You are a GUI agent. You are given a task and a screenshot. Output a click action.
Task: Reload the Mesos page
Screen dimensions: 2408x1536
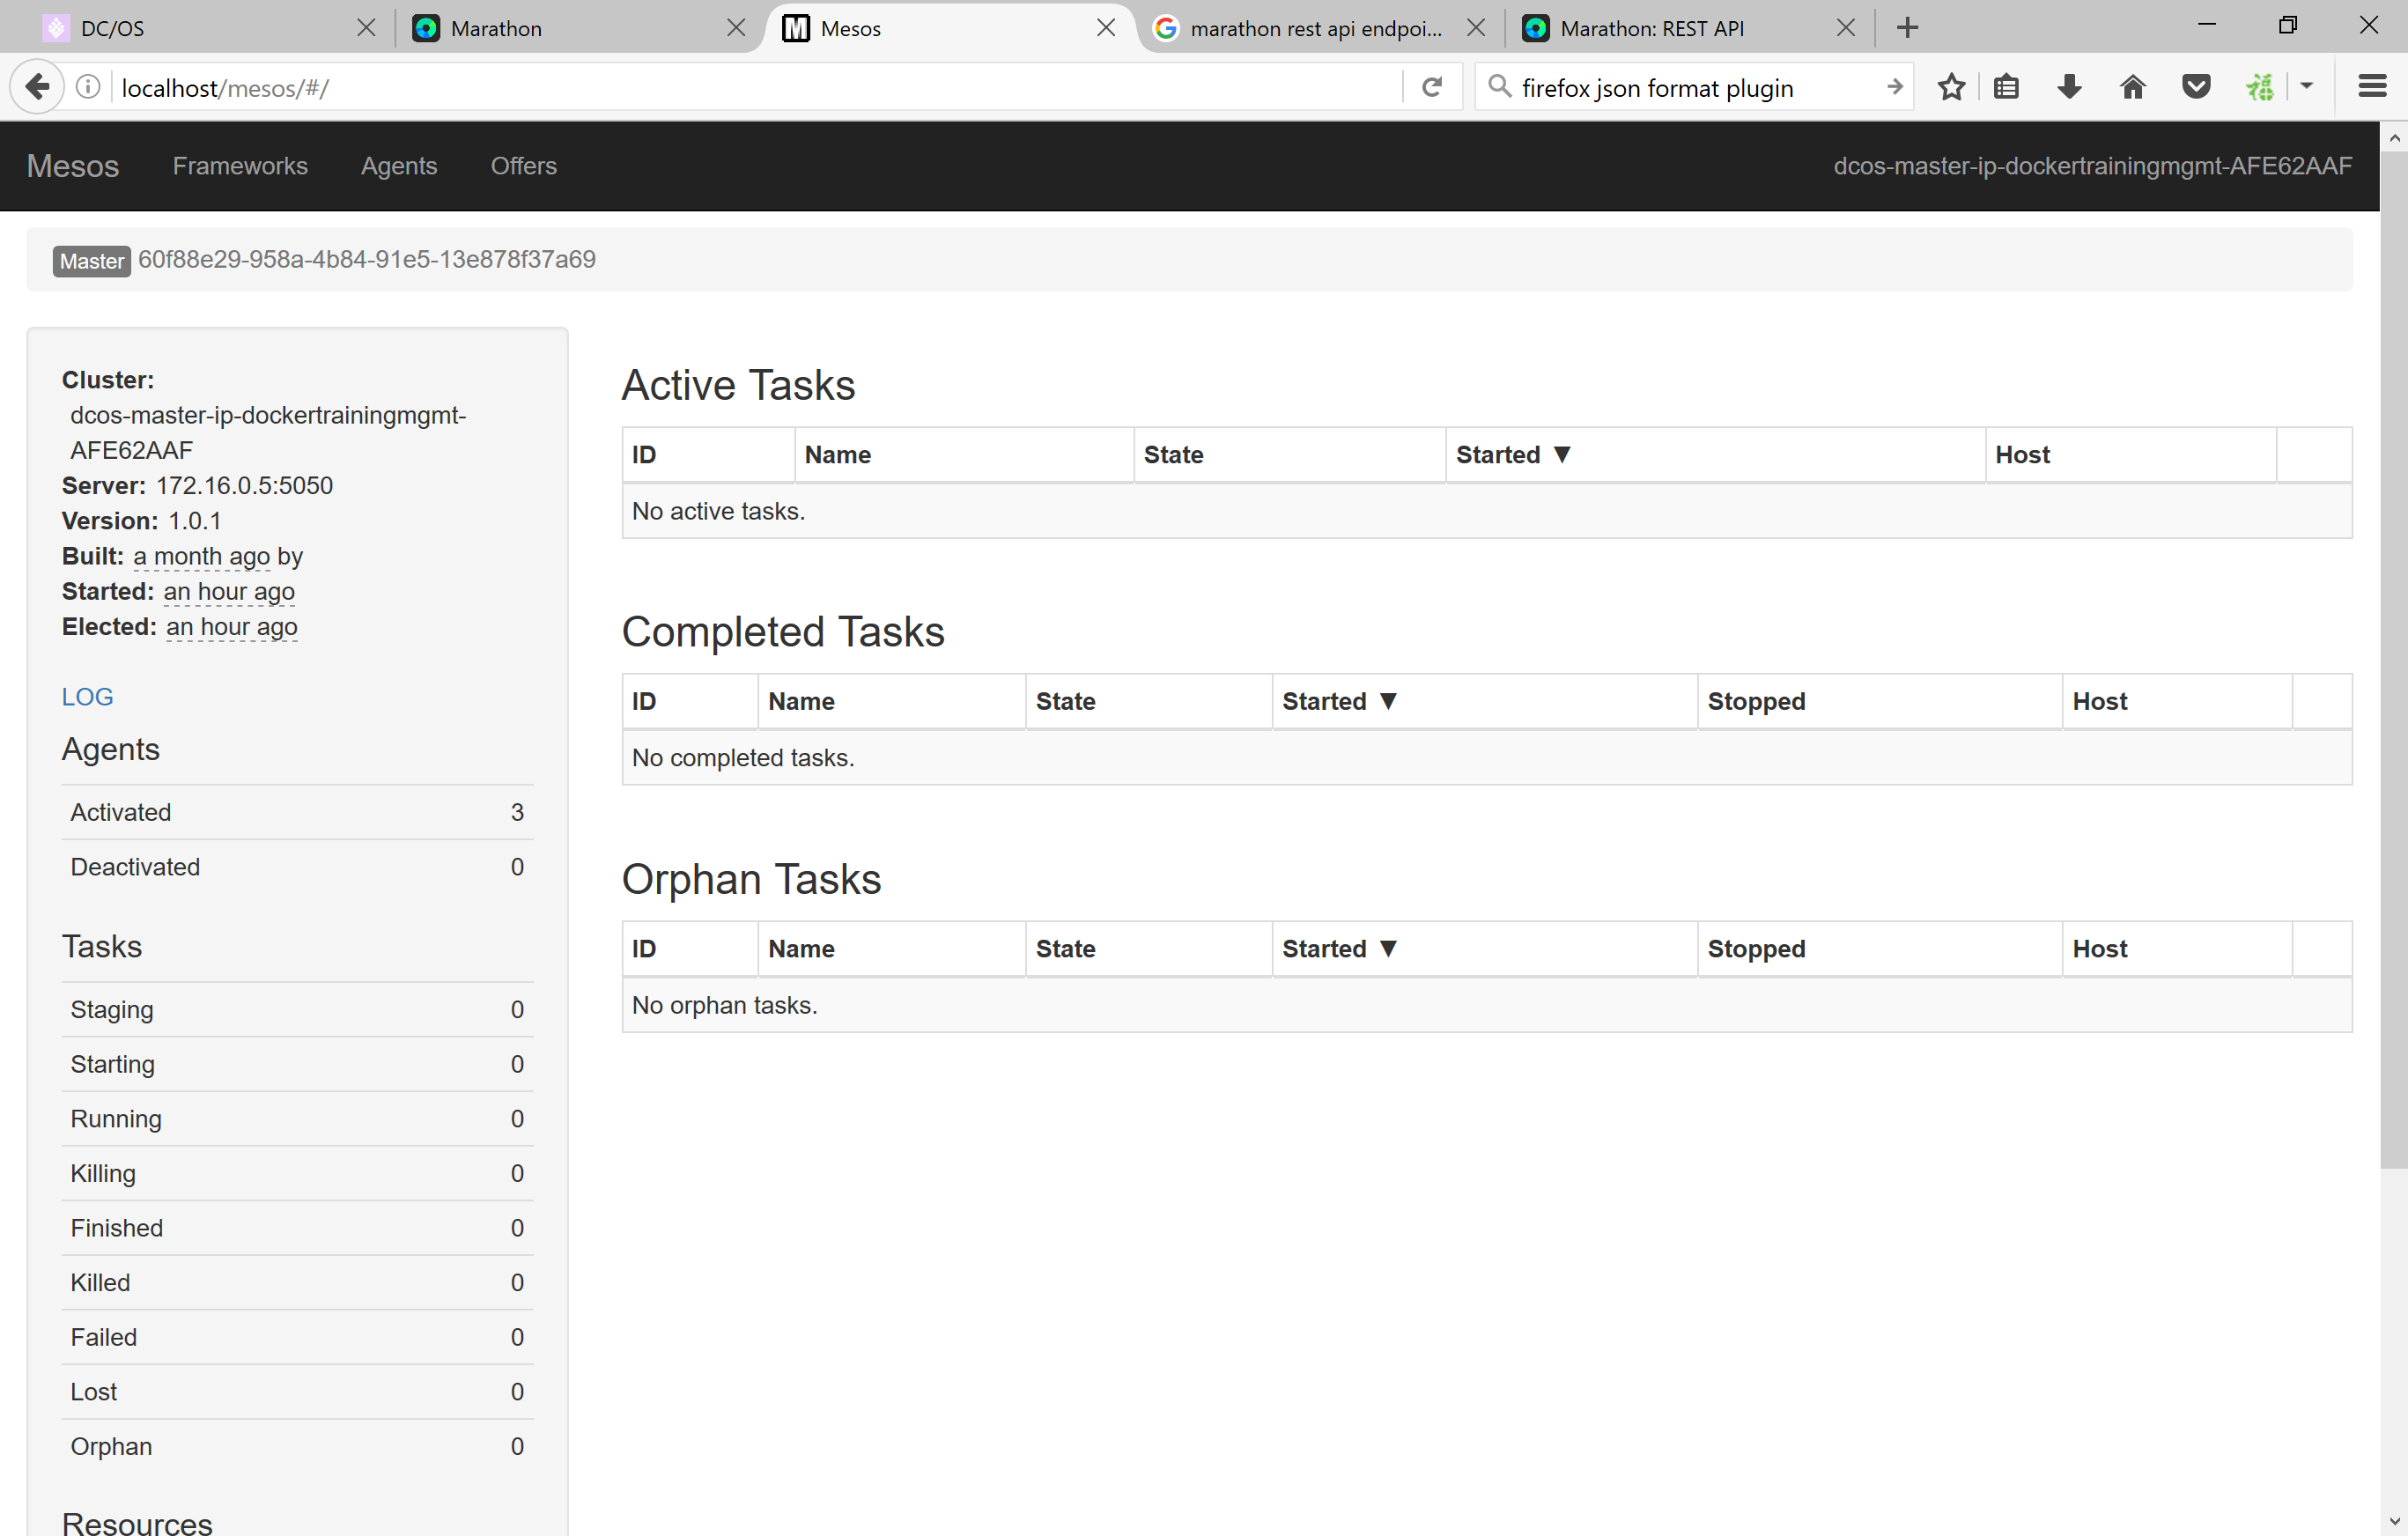(1432, 88)
